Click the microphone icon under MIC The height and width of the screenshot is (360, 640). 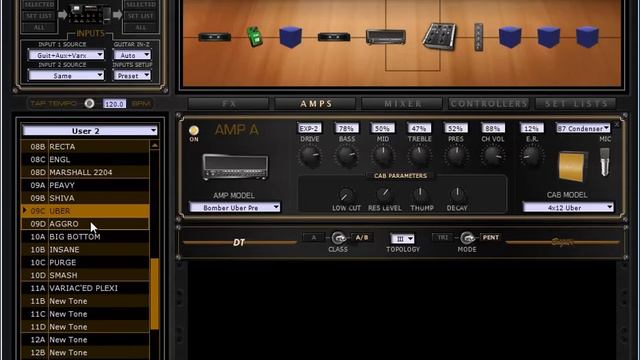pos(604,162)
